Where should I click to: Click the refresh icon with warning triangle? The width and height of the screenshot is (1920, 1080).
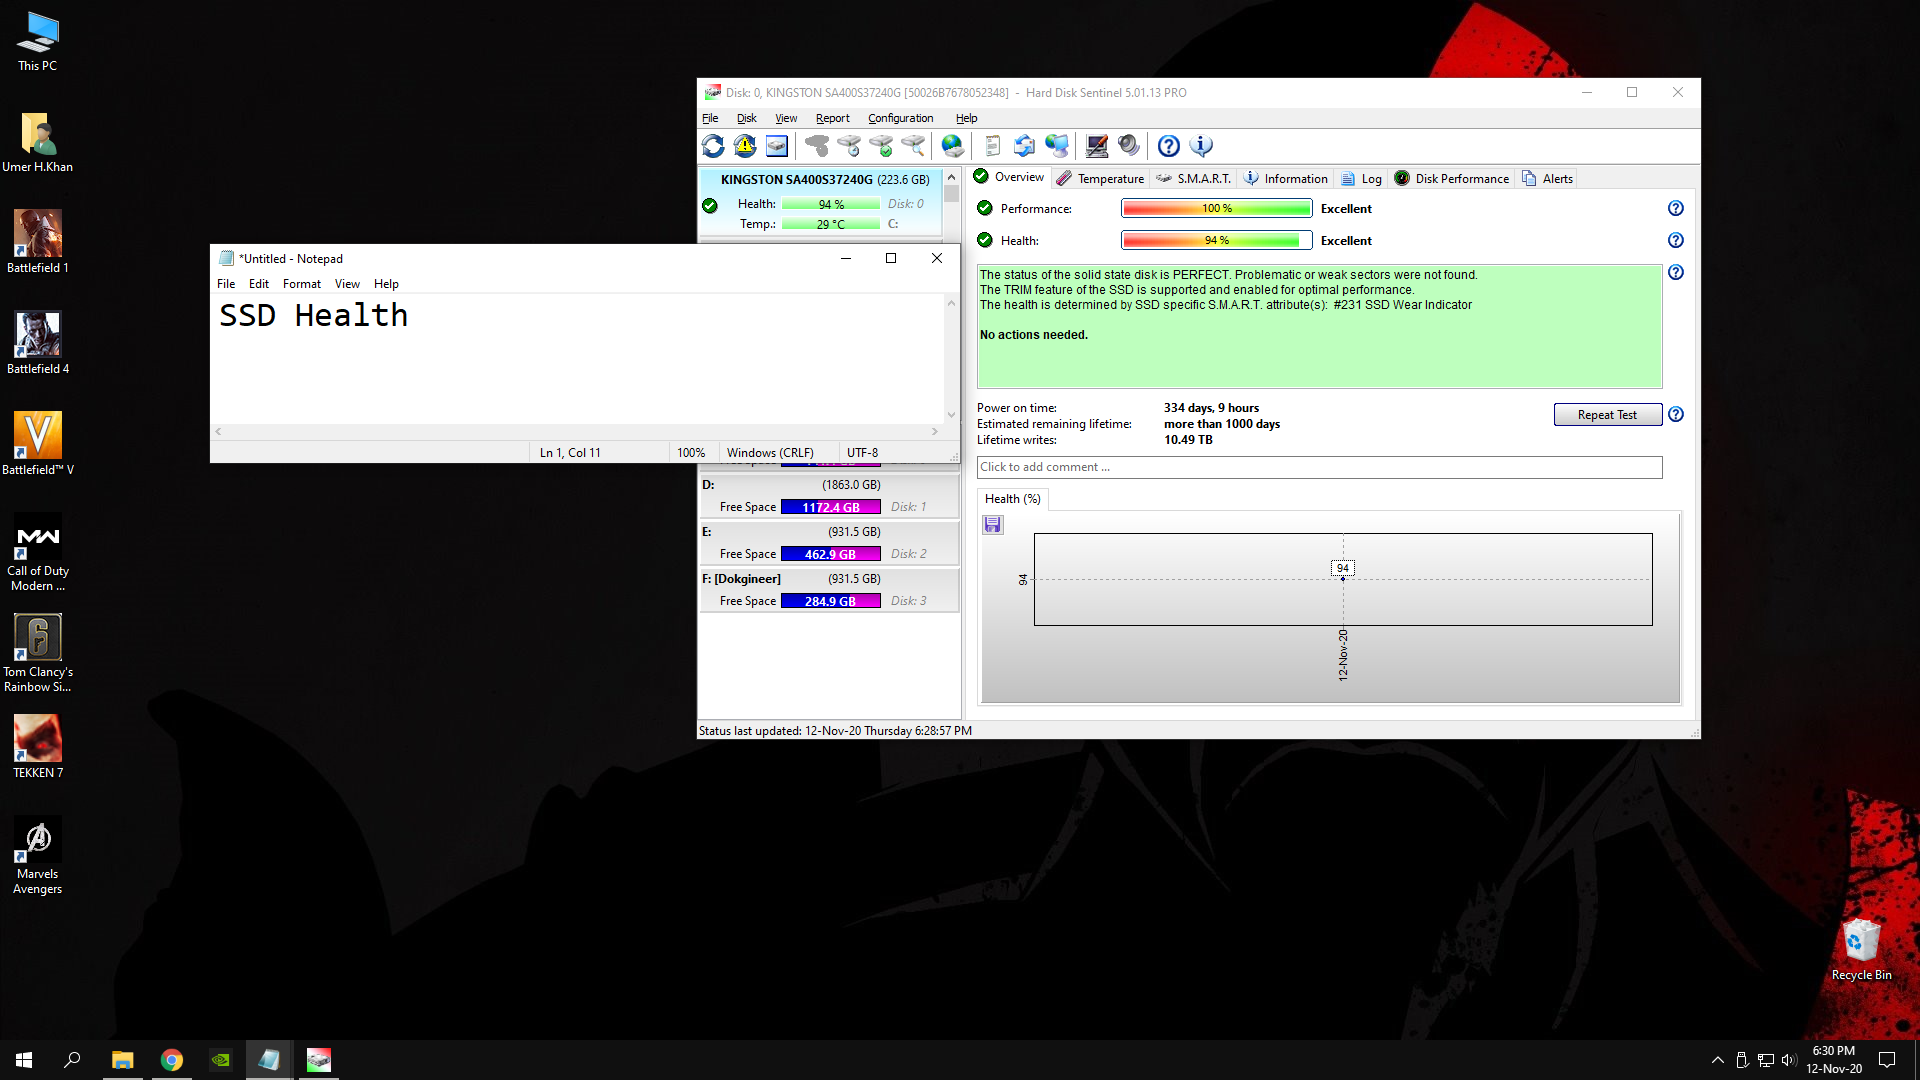click(x=745, y=146)
